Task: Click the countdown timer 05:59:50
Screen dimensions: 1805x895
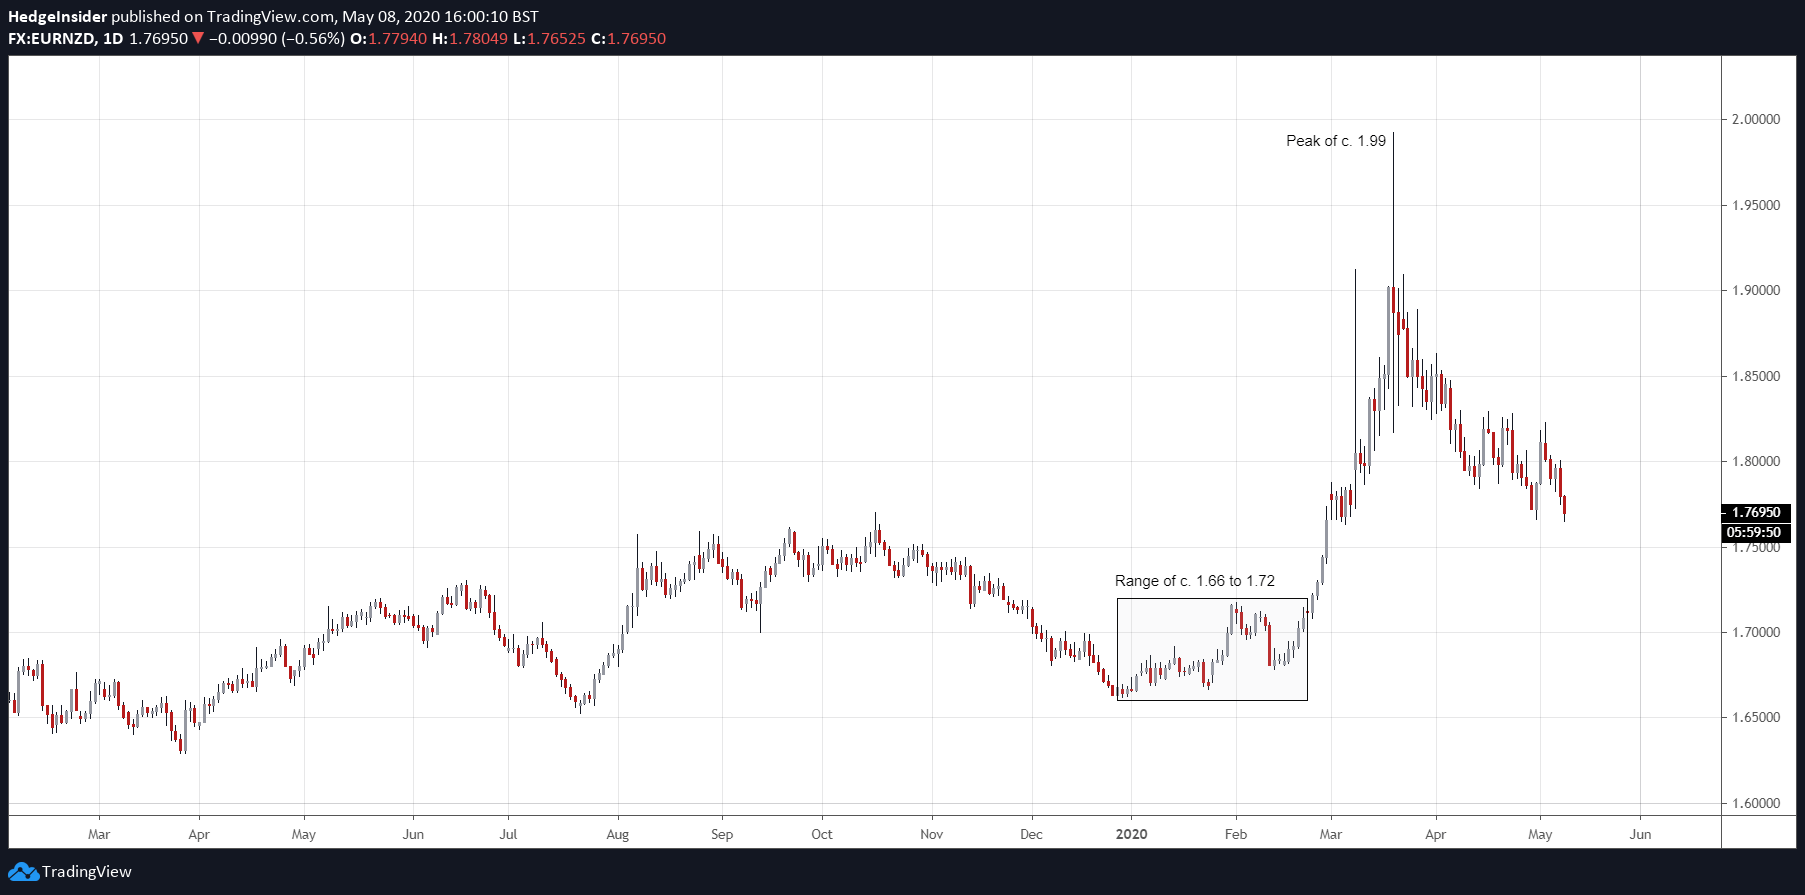Action: click(x=1757, y=532)
